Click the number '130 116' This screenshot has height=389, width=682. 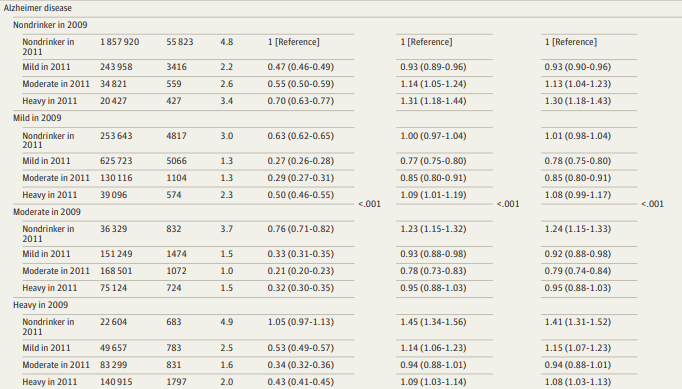click(x=116, y=178)
